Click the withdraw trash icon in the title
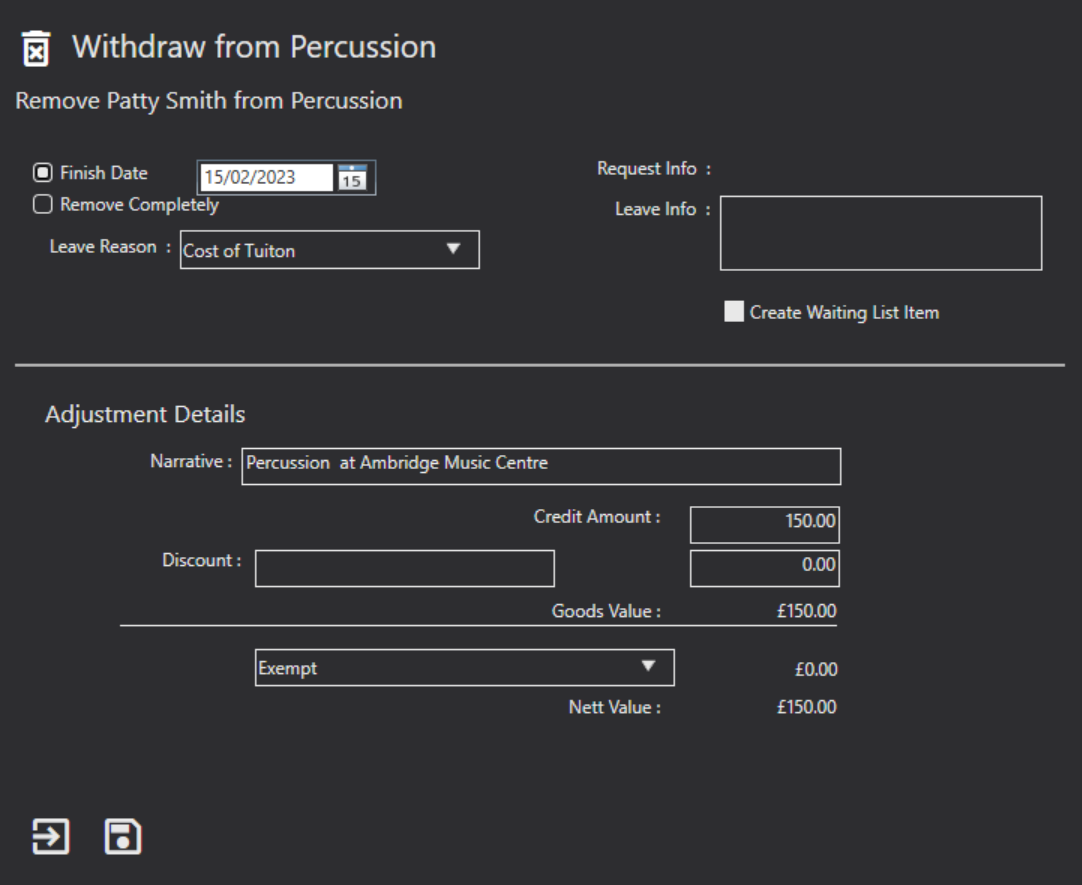1082x885 pixels. [36, 48]
